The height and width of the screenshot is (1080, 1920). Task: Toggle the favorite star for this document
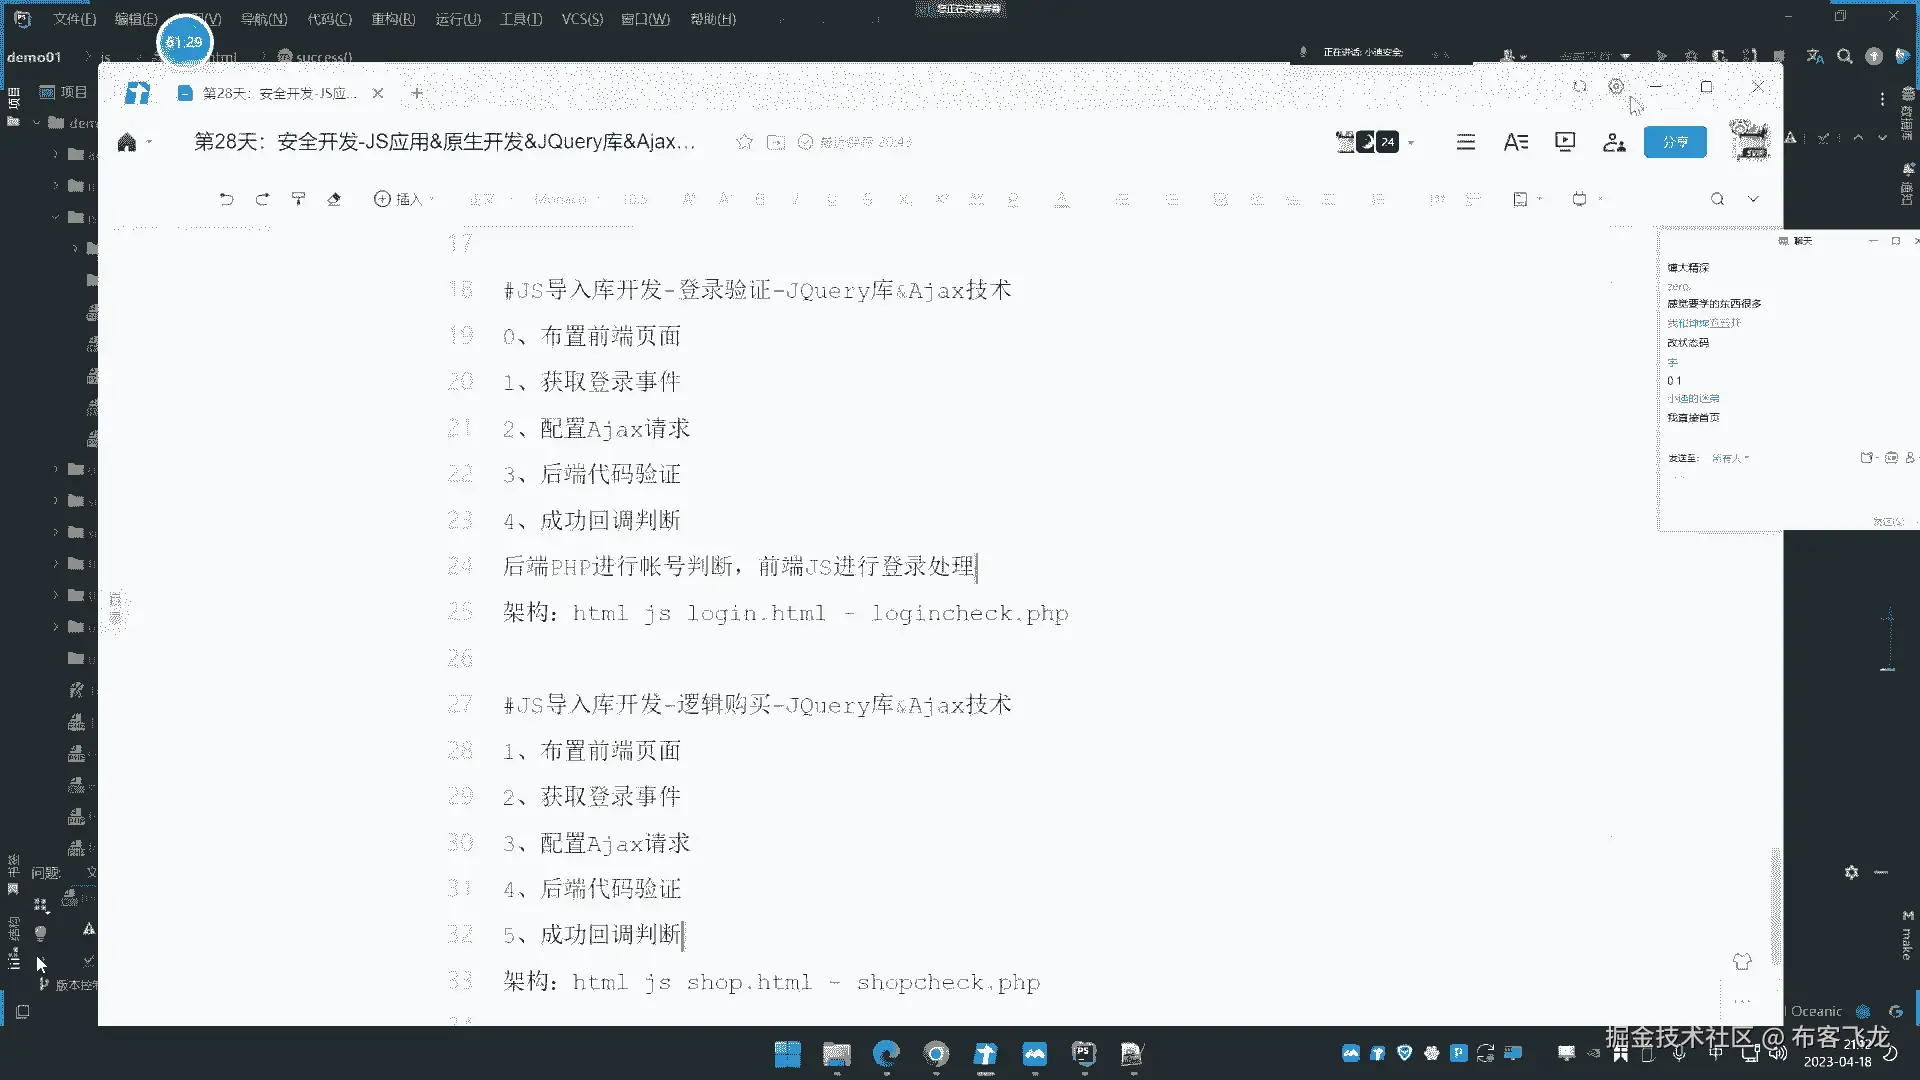click(x=744, y=142)
